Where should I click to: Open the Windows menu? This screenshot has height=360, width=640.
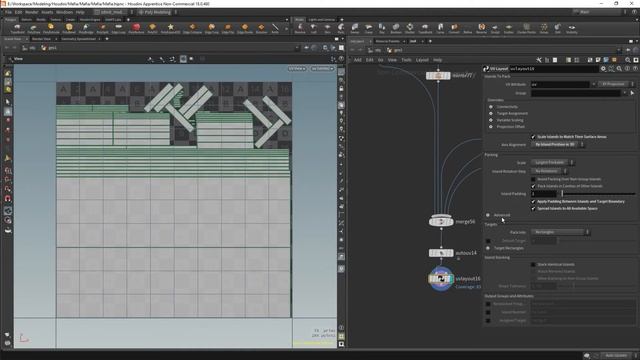(x=64, y=12)
